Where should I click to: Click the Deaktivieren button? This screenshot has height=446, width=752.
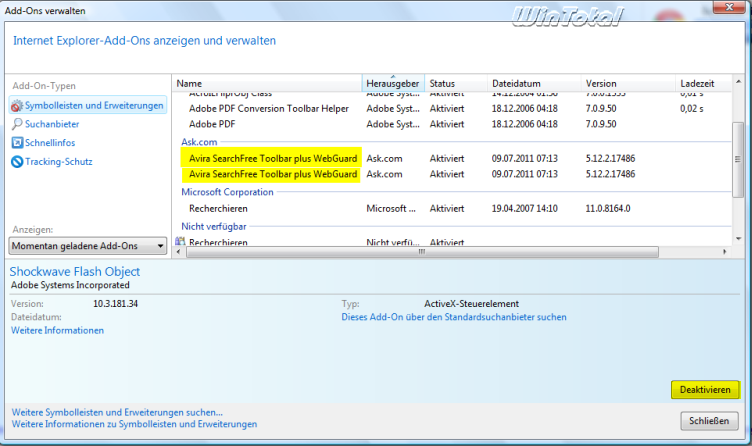point(705,390)
